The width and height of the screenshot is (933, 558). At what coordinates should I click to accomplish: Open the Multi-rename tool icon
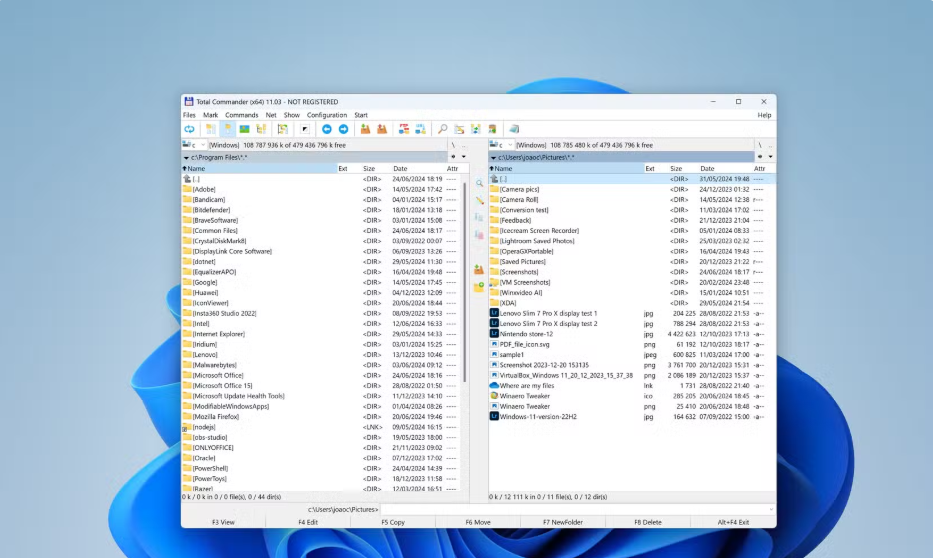[459, 129]
